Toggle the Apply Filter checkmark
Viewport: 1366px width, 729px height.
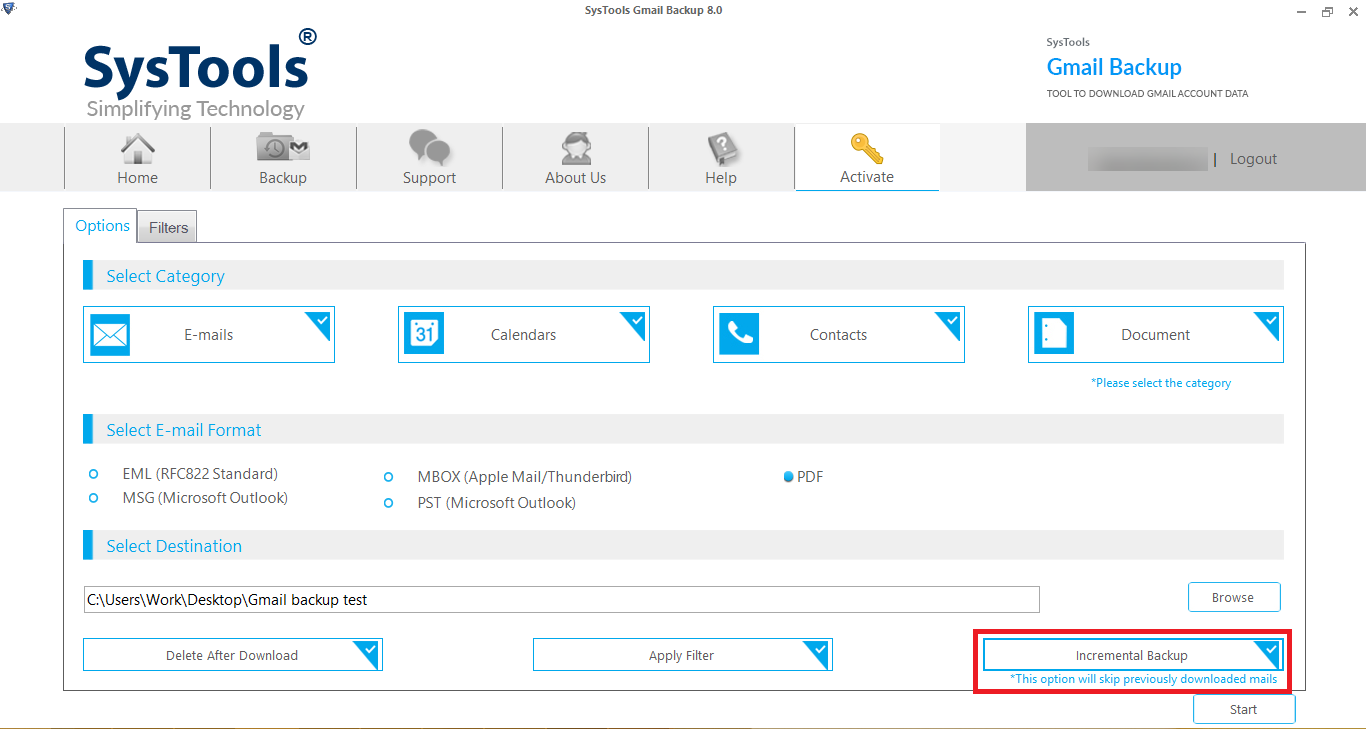click(818, 653)
